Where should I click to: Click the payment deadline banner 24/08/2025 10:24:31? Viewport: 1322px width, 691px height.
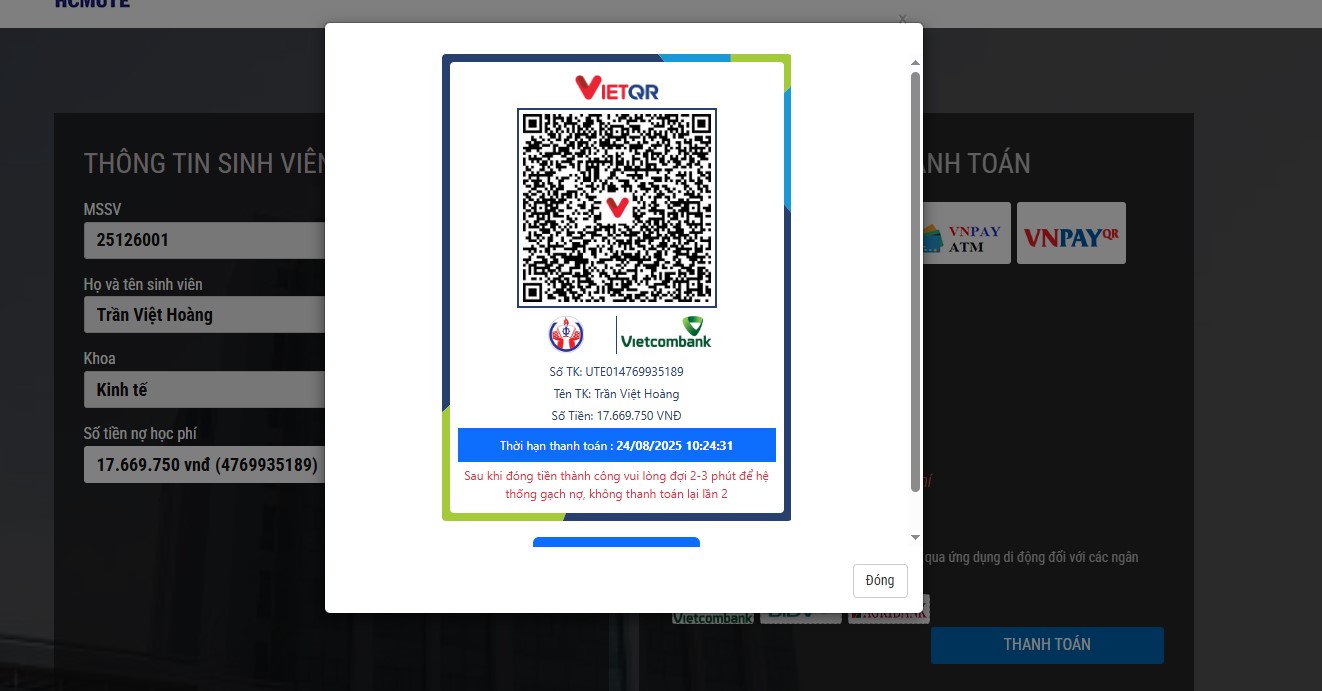tap(617, 445)
